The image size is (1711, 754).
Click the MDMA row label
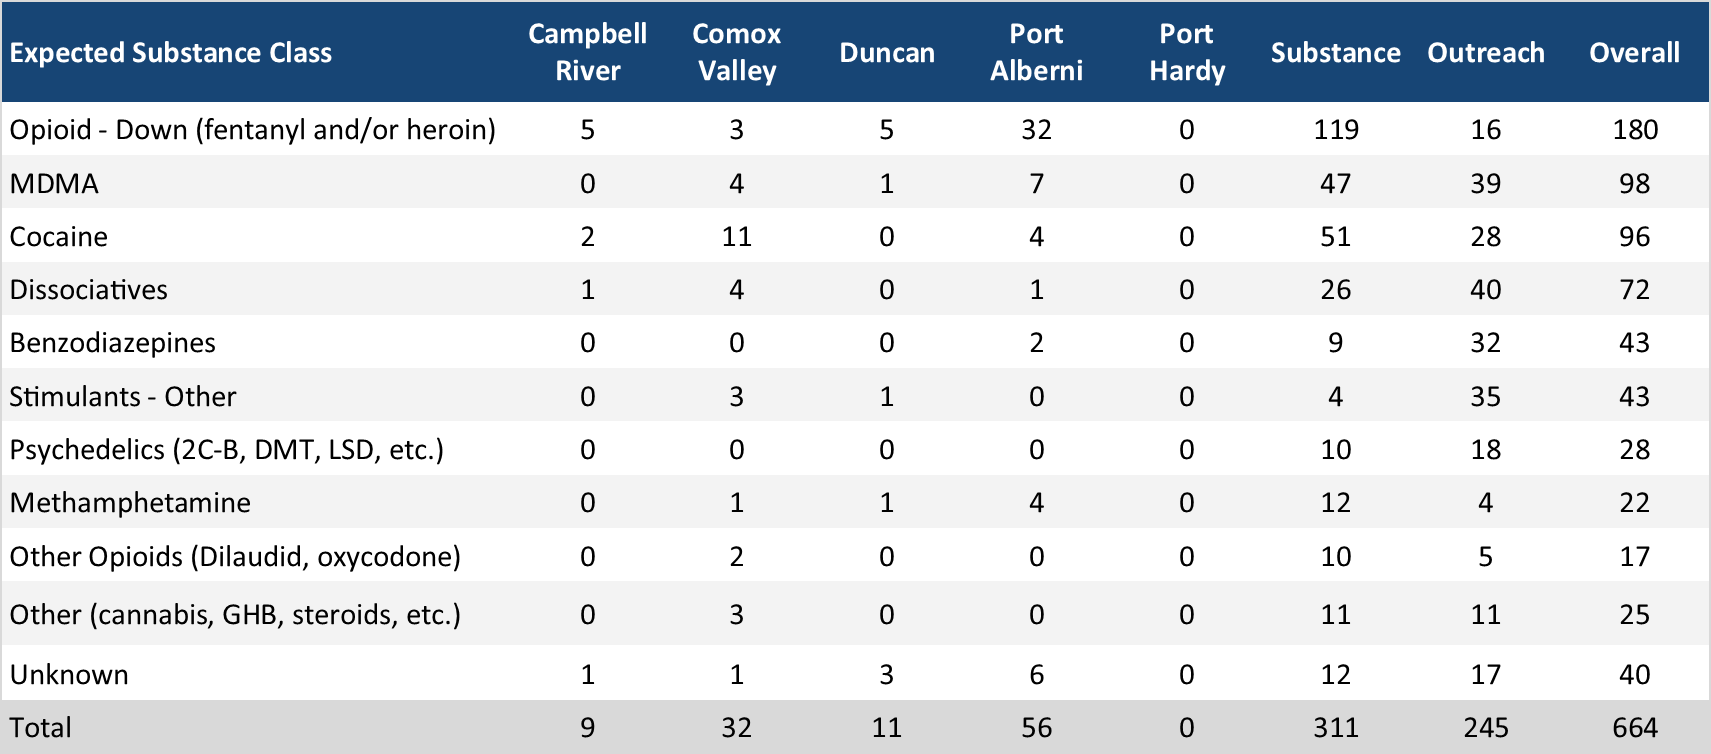54,184
